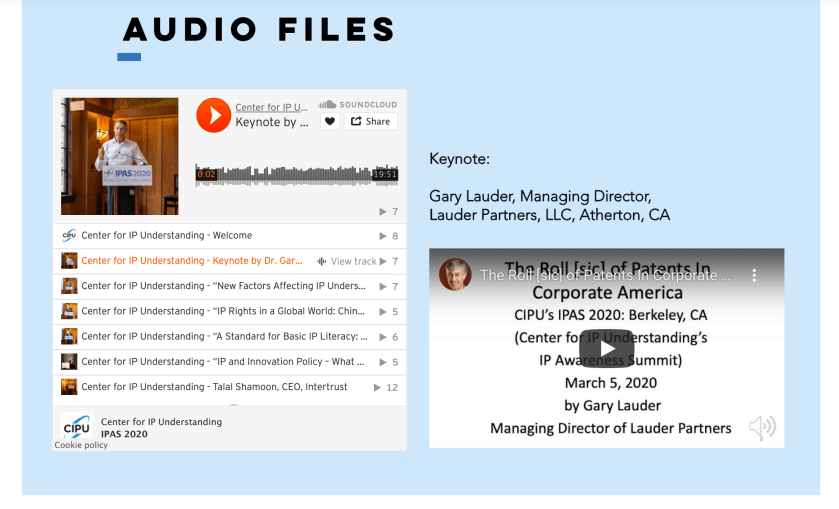Open the YouTube video title link
Viewport: 839px width, 509px height.
click(605, 275)
